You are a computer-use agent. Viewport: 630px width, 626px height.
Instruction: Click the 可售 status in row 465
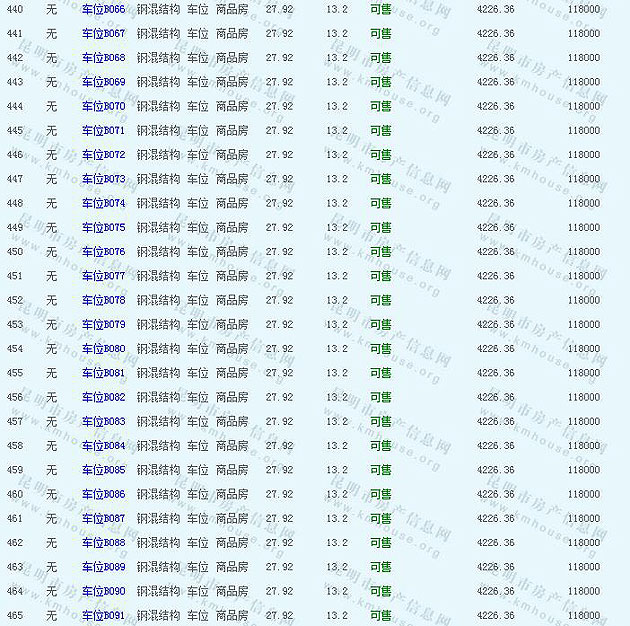click(380, 616)
